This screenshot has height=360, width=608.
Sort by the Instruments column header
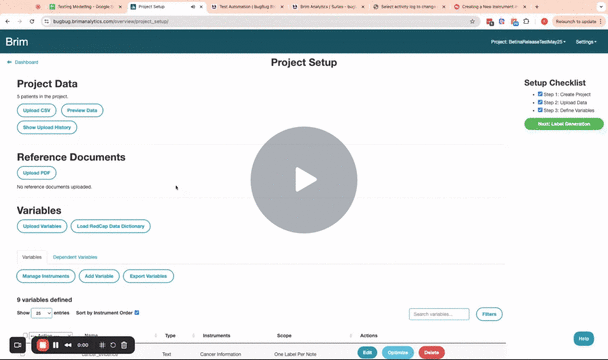click(x=216, y=336)
